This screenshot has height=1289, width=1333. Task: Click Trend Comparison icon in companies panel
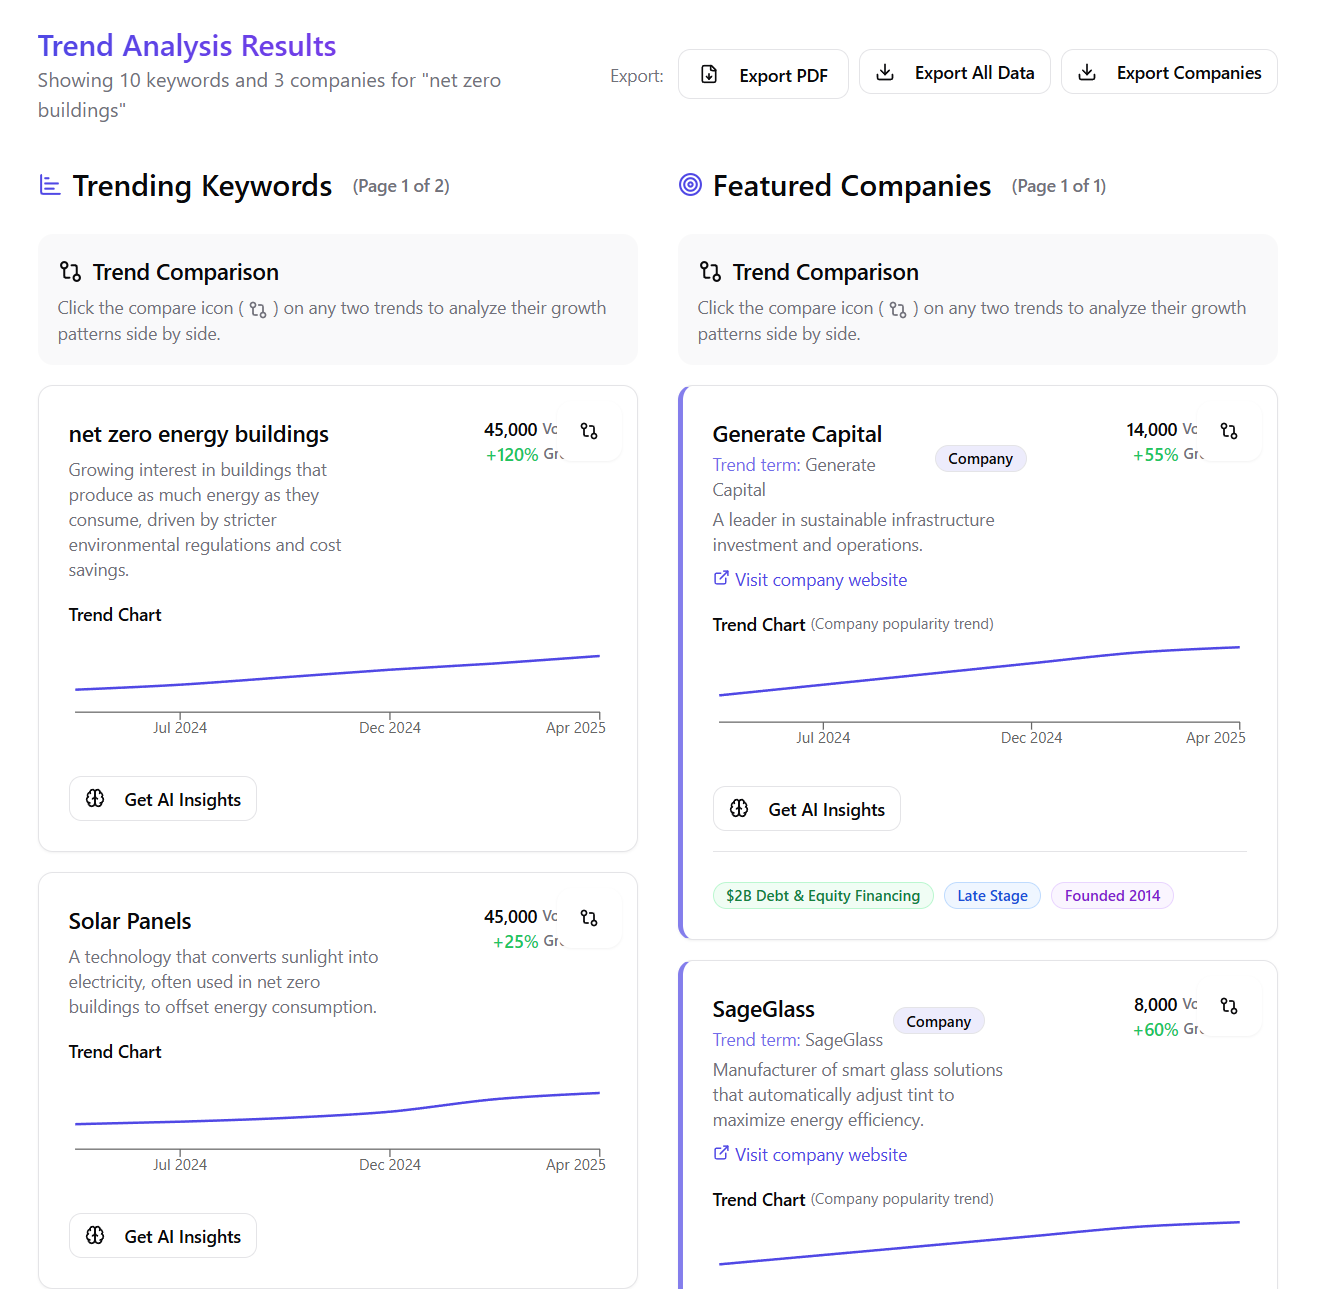[710, 271]
